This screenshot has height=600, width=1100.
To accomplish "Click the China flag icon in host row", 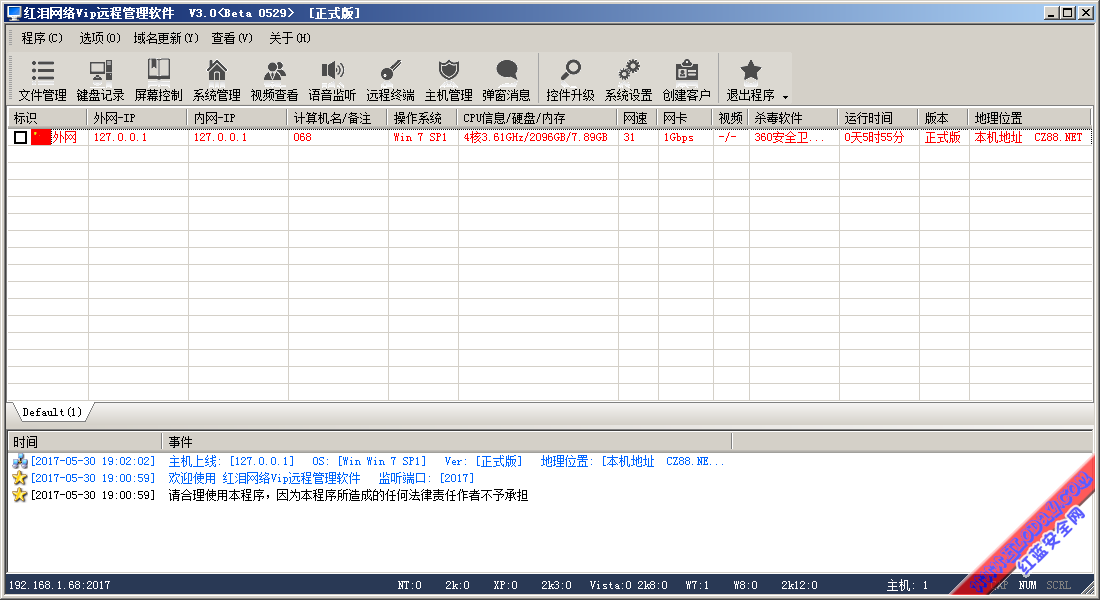I will [x=41, y=137].
